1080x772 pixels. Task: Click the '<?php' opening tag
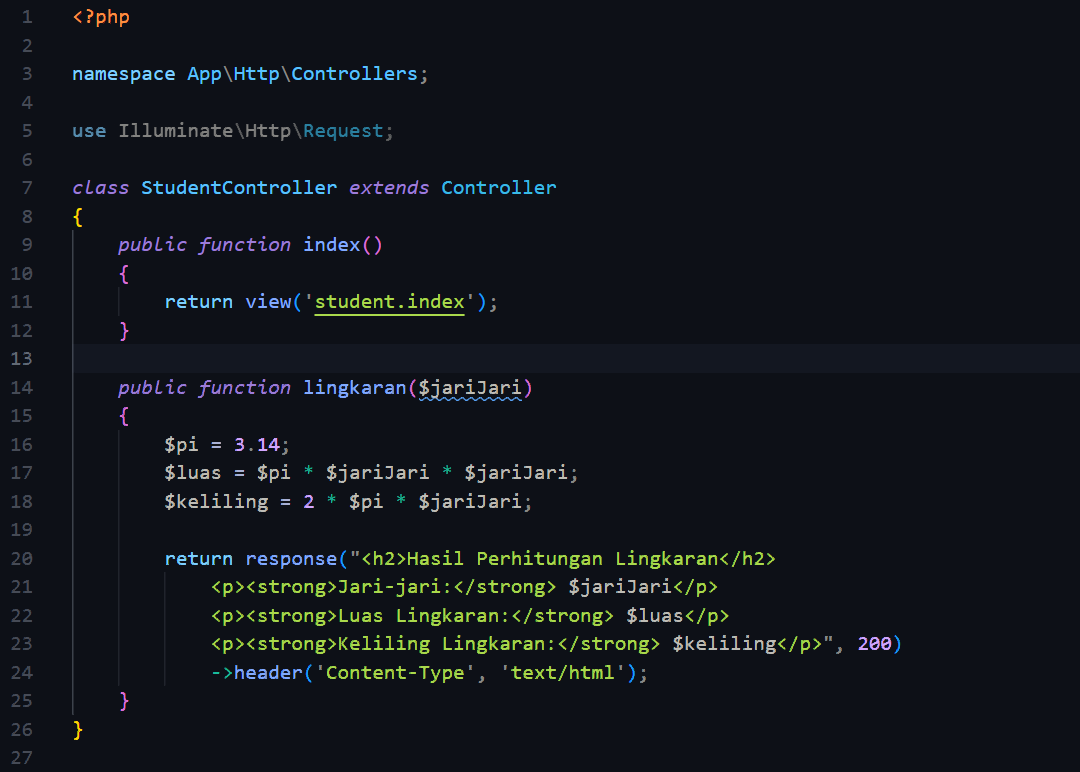click(x=101, y=17)
